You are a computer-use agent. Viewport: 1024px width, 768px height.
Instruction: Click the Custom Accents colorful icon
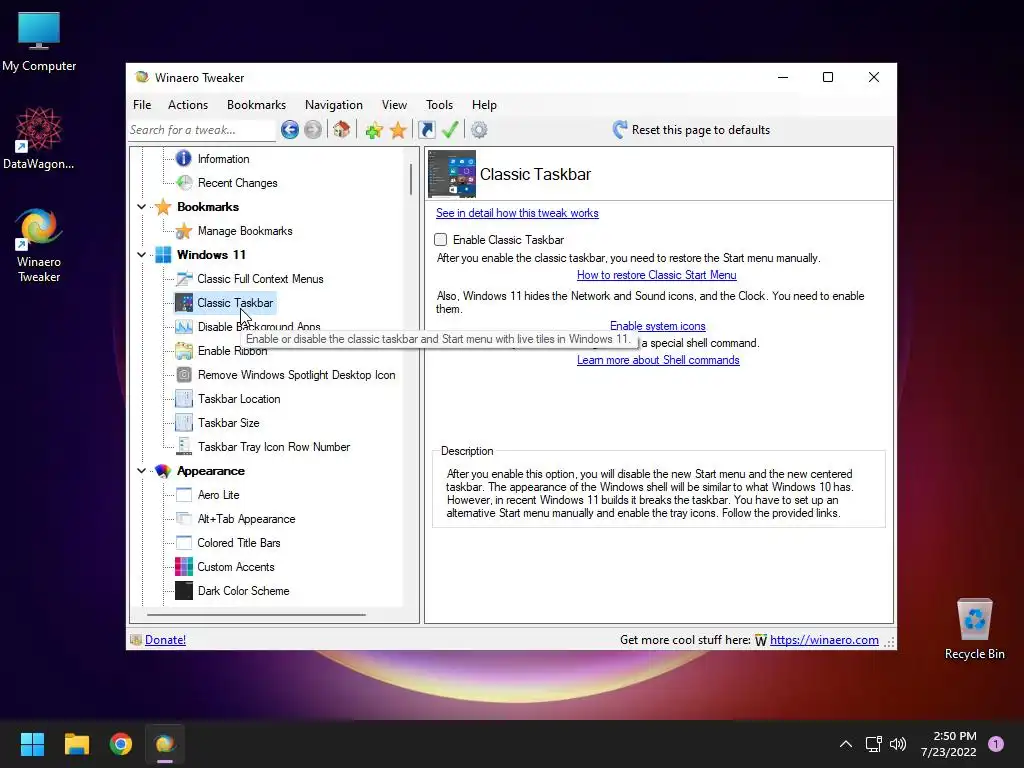tap(184, 567)
